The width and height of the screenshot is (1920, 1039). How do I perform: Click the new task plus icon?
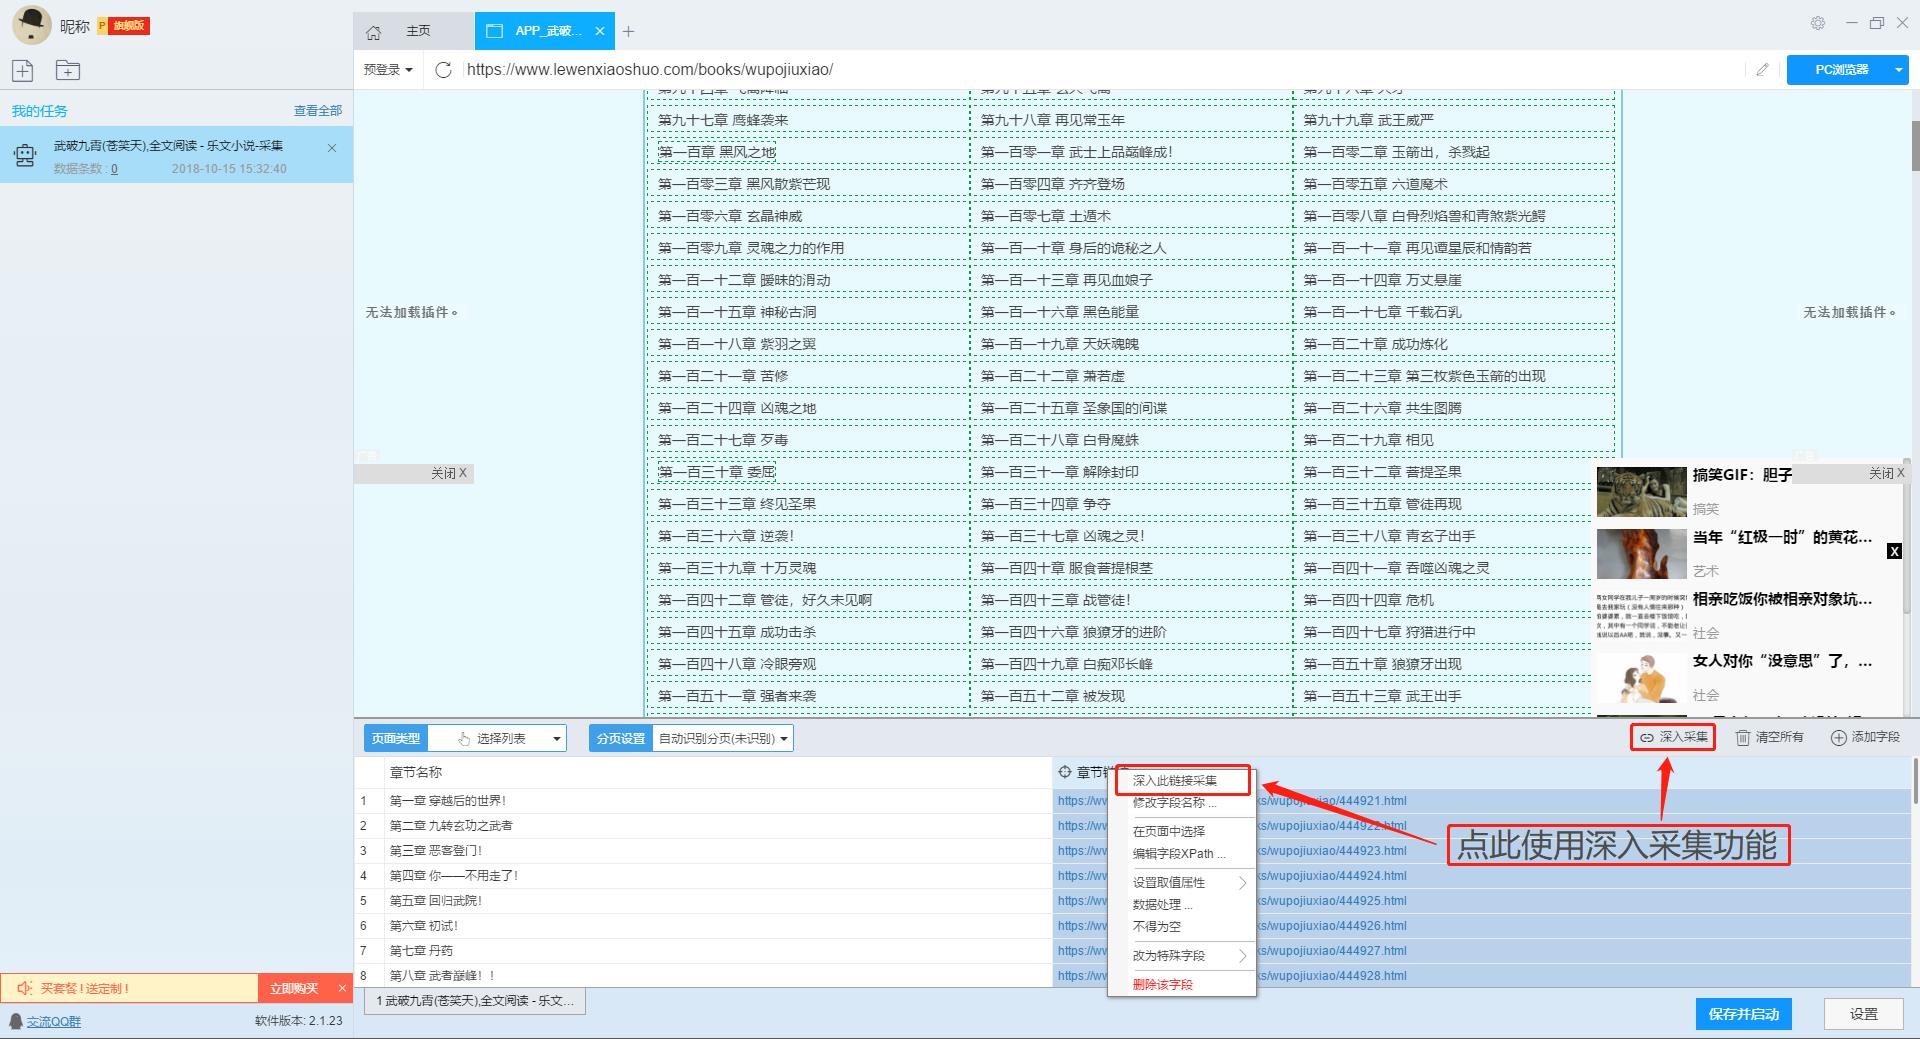[23, 70]
